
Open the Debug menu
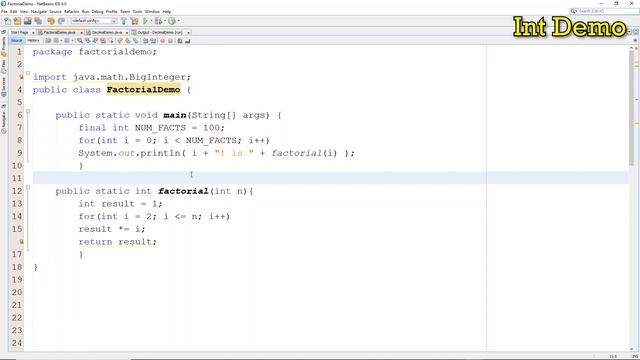coord(97,11)
